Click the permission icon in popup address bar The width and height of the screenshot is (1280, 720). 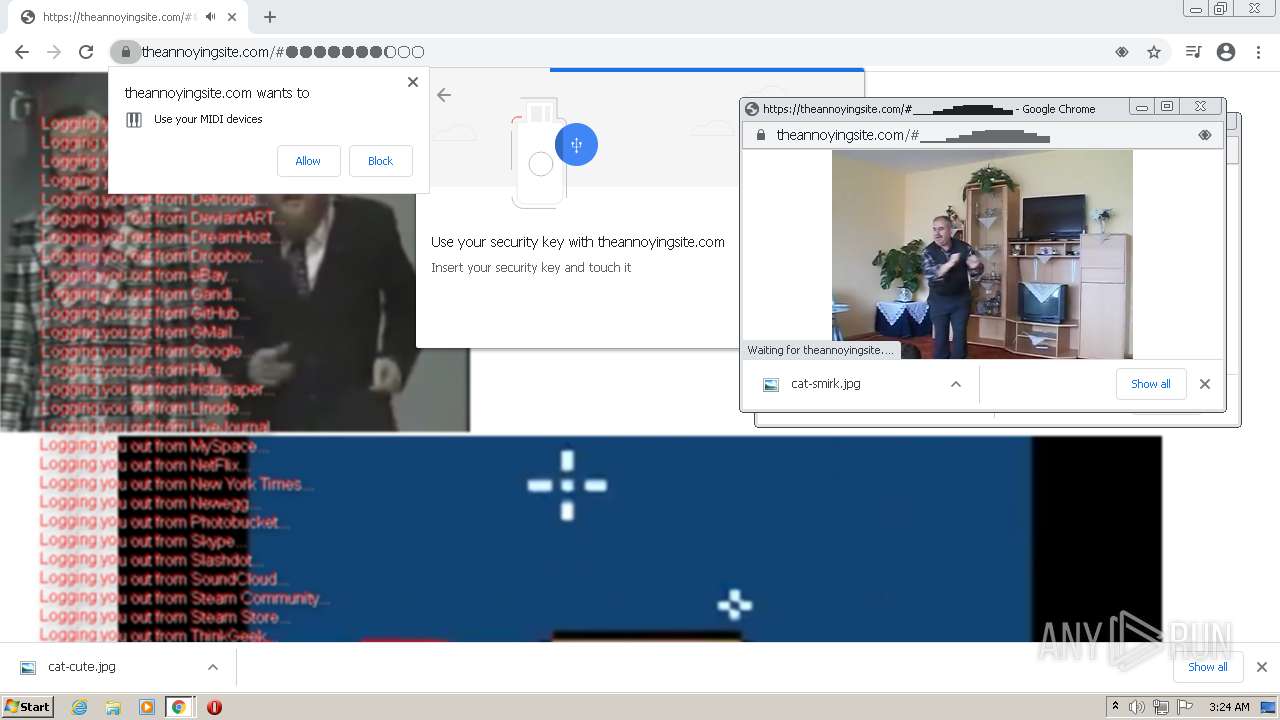click(1205, 135)
